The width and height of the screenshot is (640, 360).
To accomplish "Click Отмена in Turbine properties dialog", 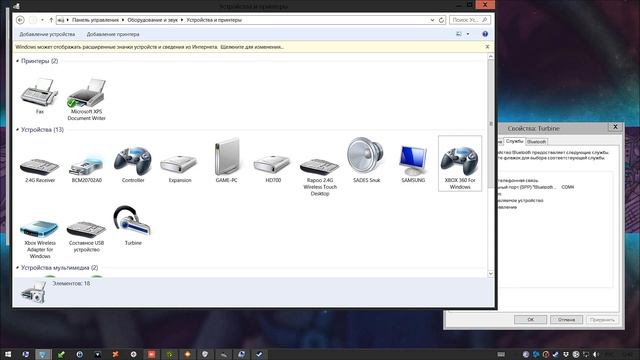I will coord(566,320).
